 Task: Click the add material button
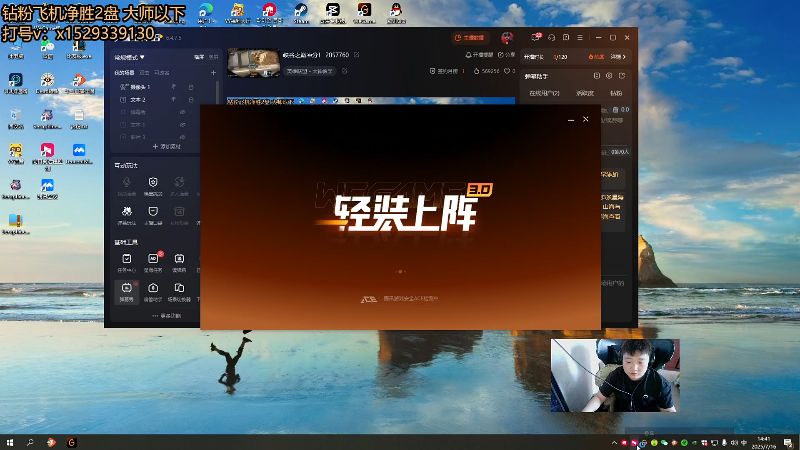click(166, 146)
